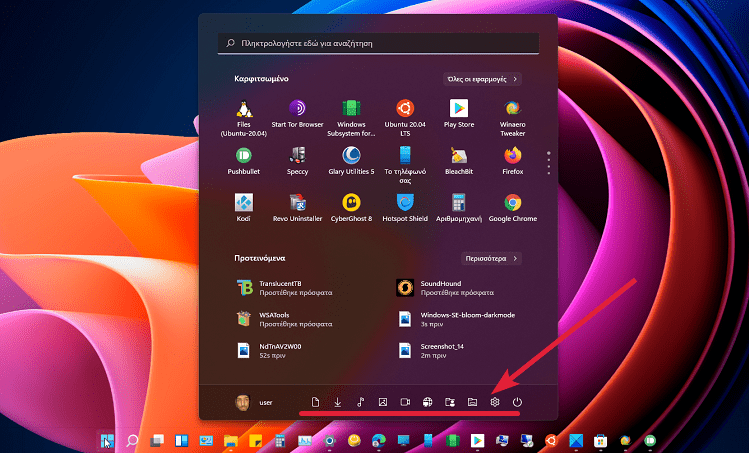Open File Explorer icon in Start footer
Screen dimensions: 749x453
(472, 402)
